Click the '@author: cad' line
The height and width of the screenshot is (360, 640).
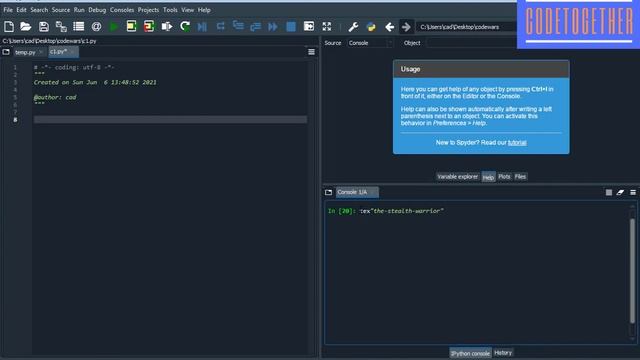[55, 97]
